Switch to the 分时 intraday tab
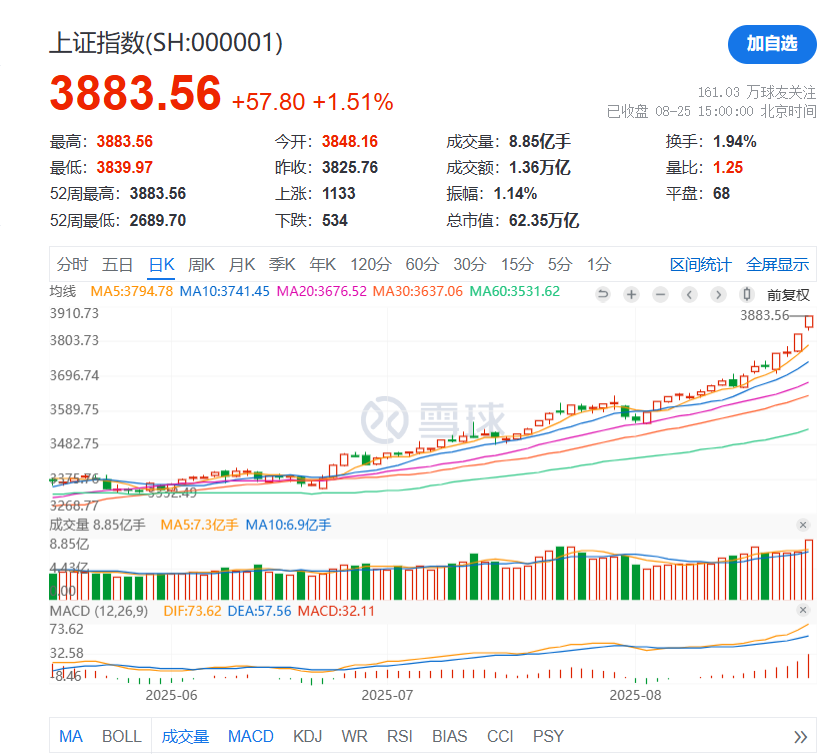The image size is (825, 756). [72, 265]
